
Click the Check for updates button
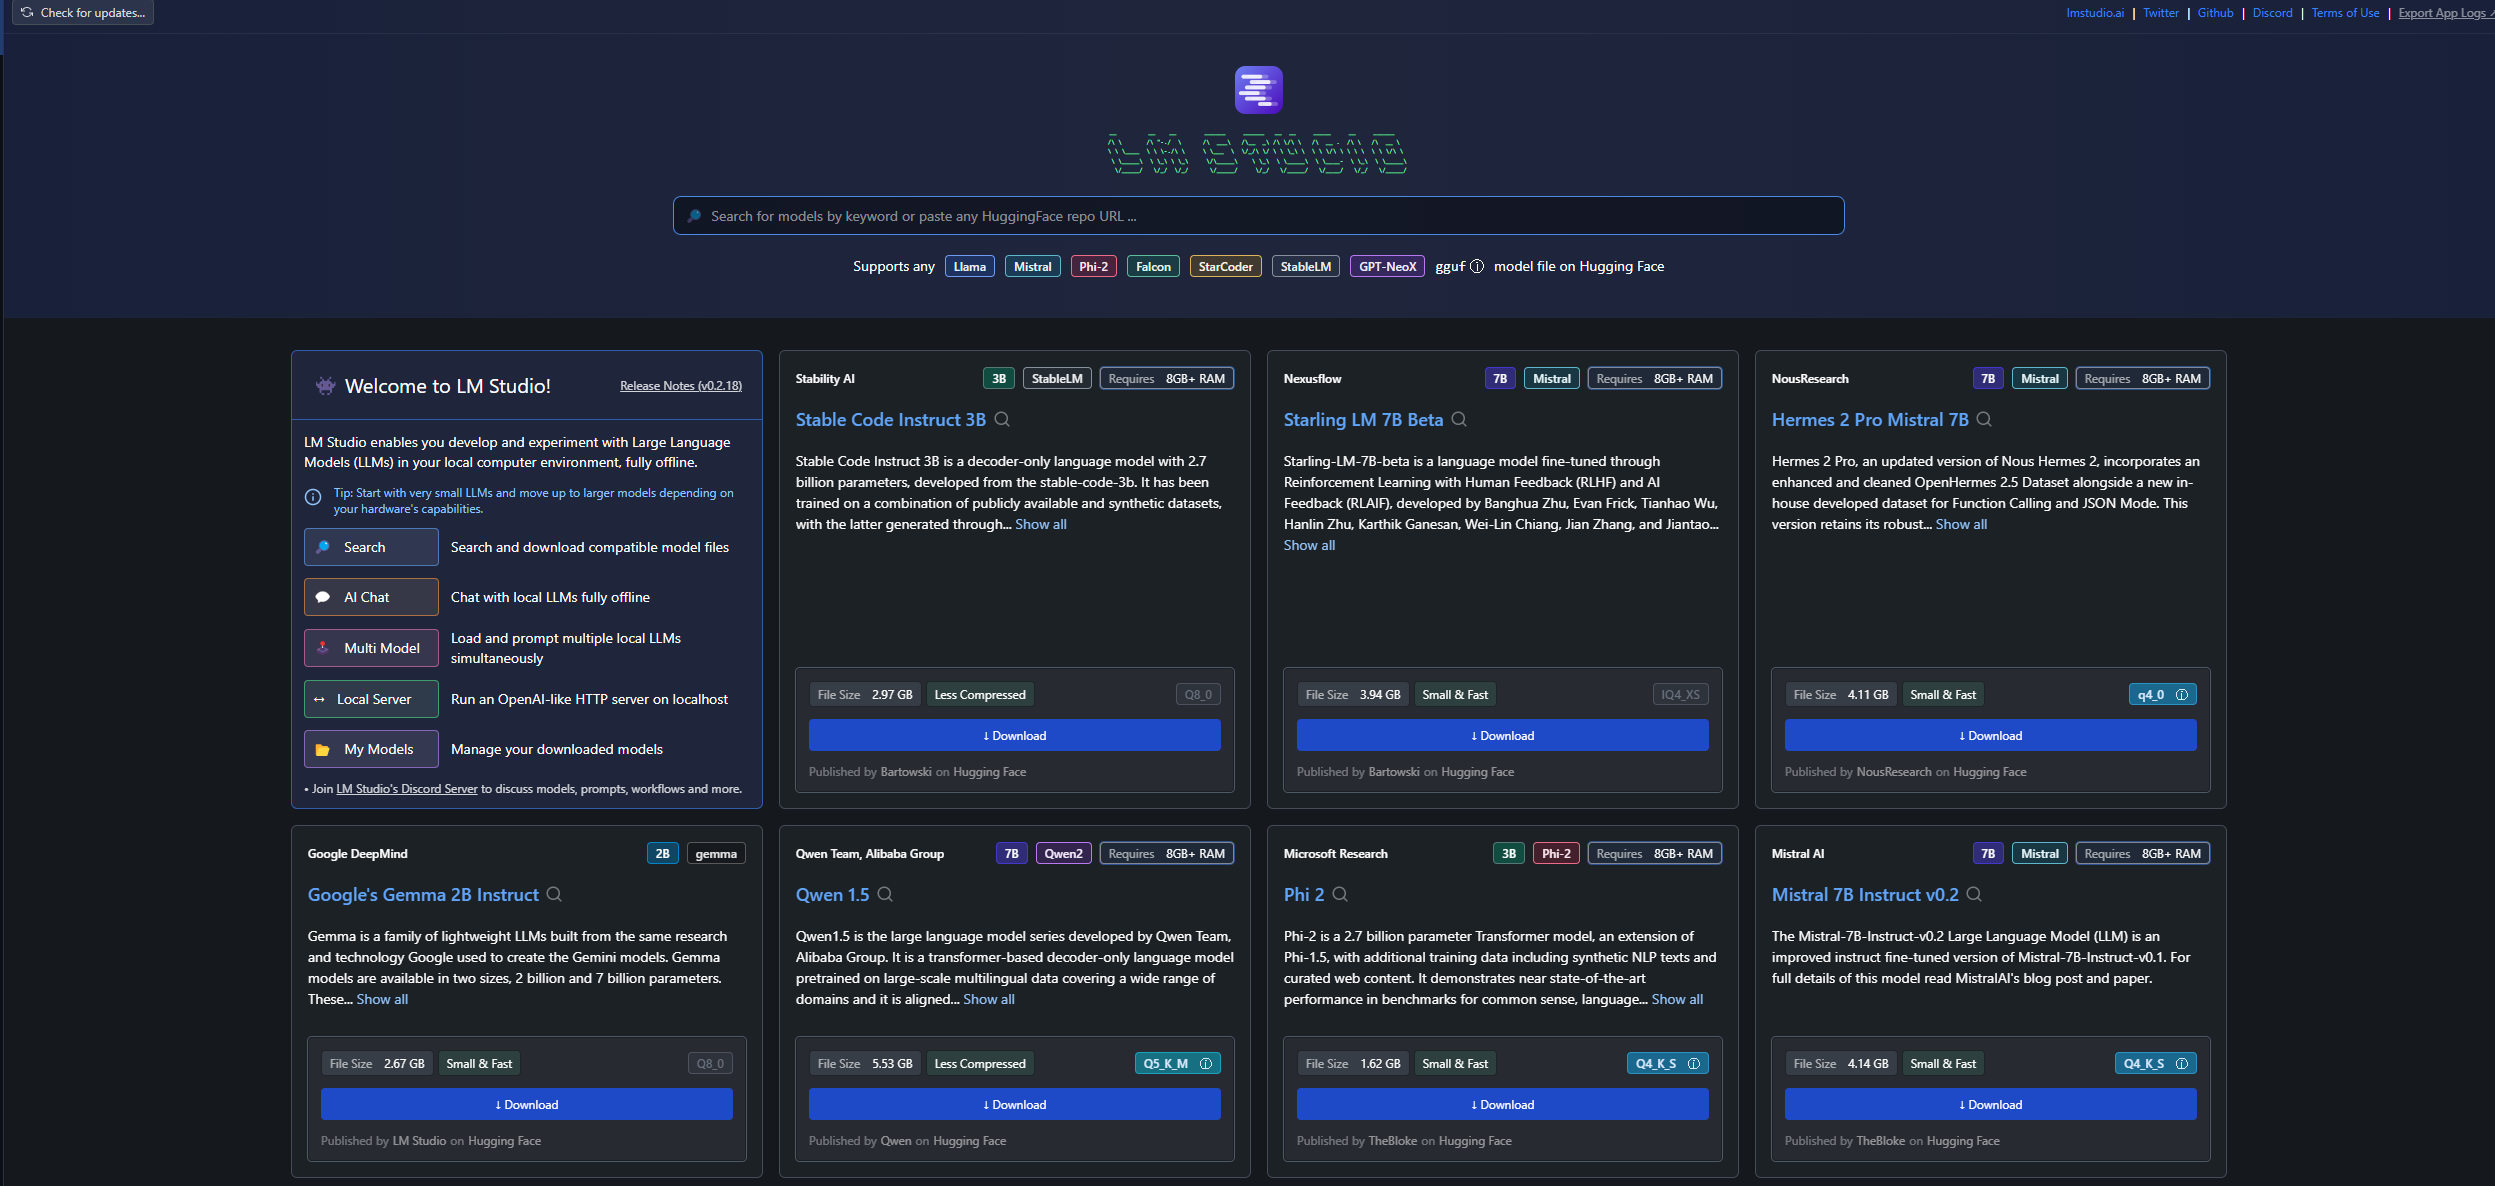pyautogui.click(x=83, y=13)
